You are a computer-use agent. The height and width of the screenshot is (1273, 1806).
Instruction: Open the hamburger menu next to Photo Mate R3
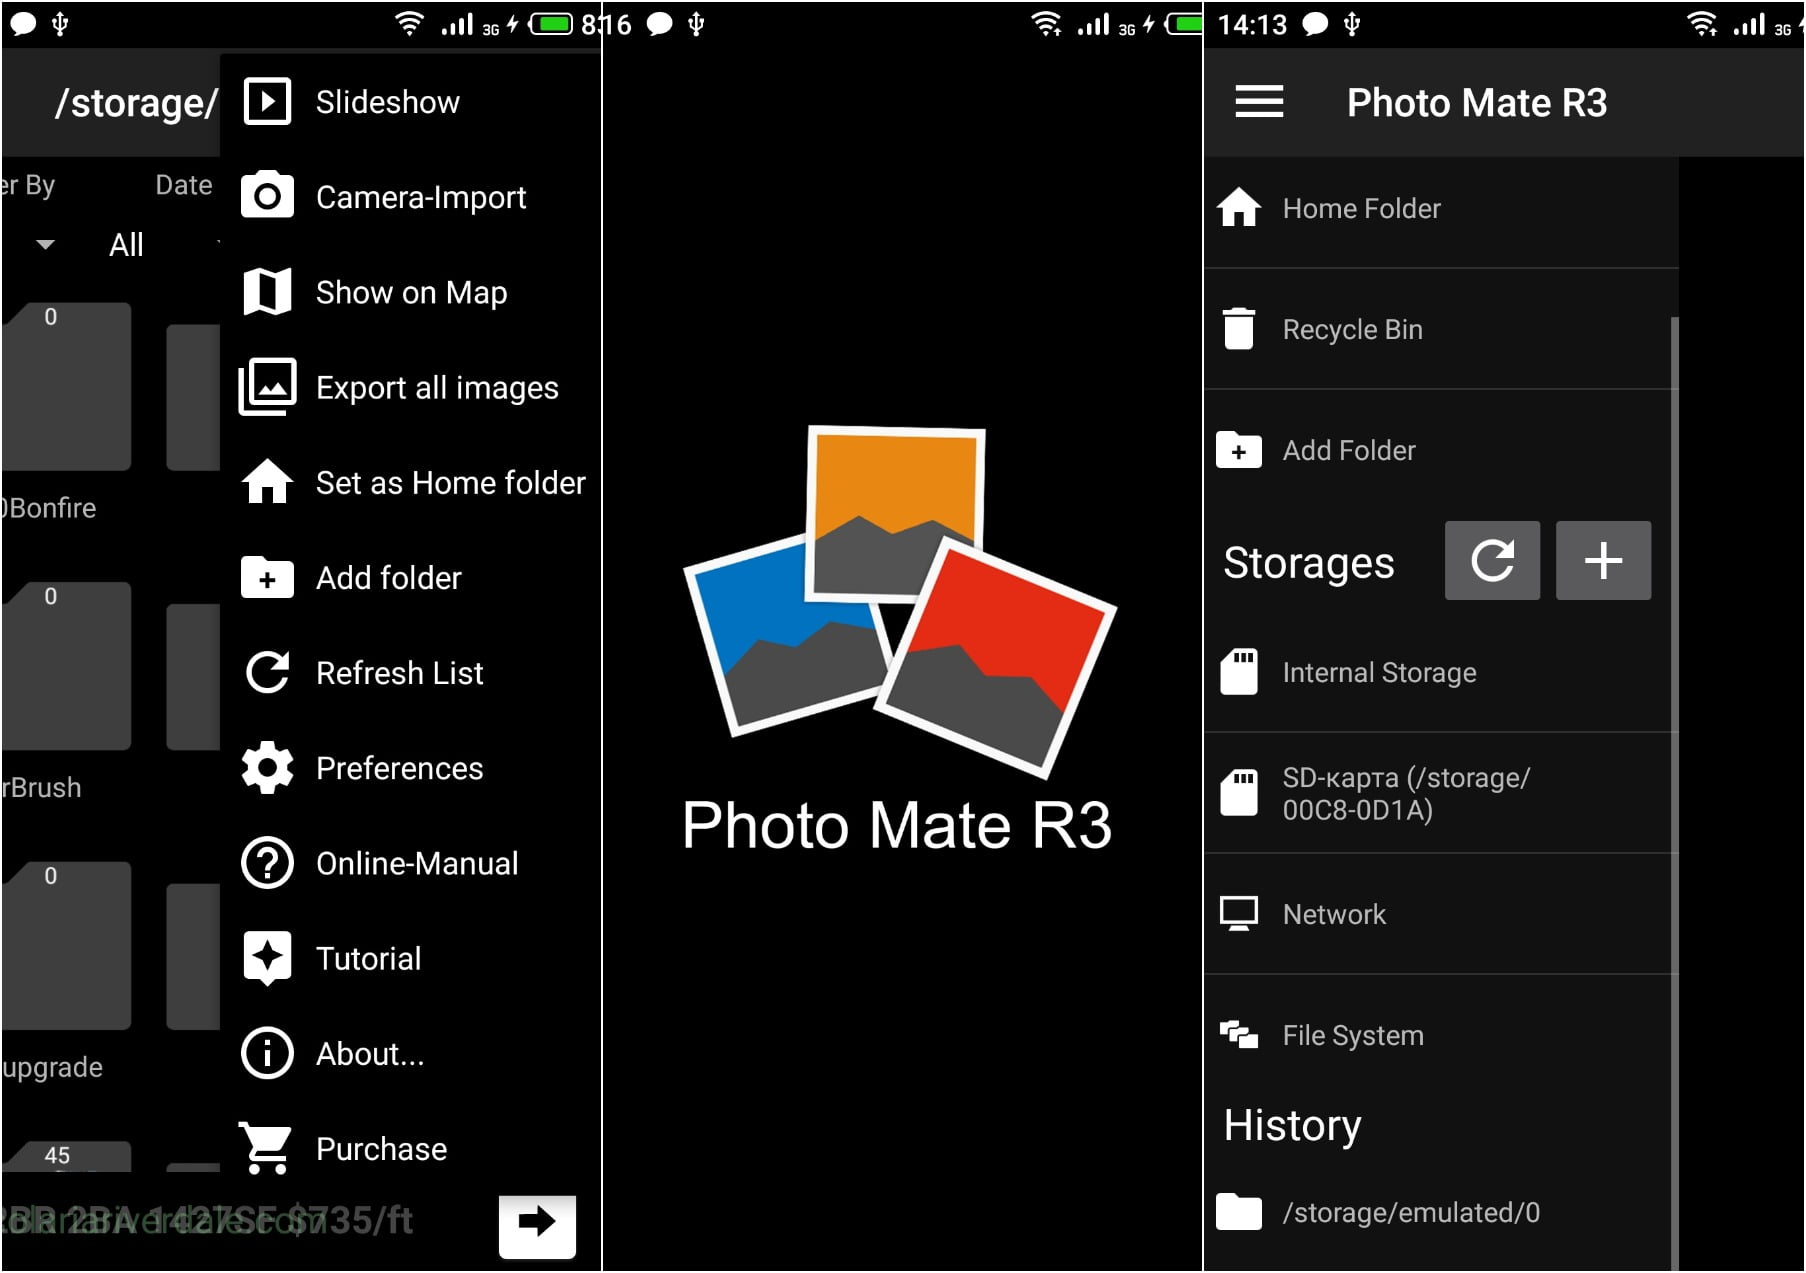[x=1259, y=102]
